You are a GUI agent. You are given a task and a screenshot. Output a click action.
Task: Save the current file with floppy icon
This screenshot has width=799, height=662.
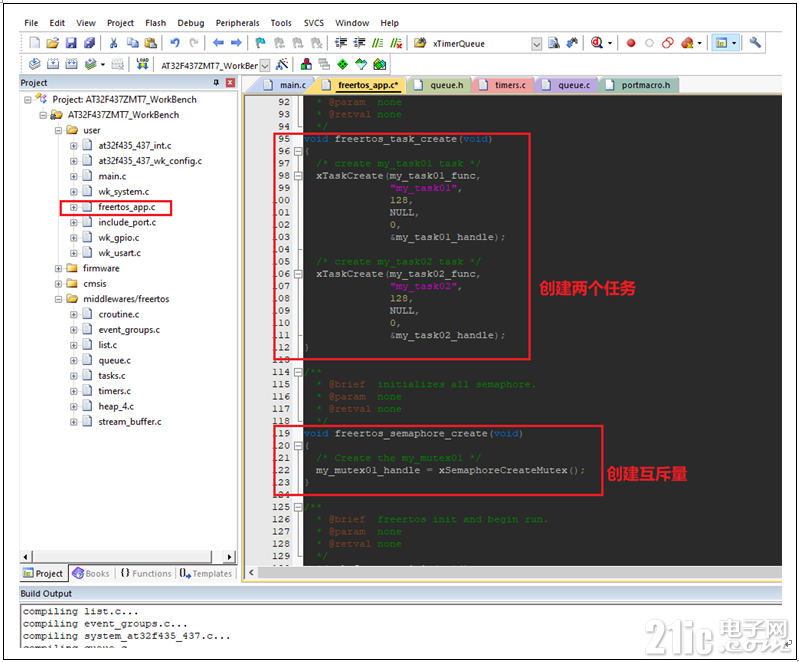point(71,43)
